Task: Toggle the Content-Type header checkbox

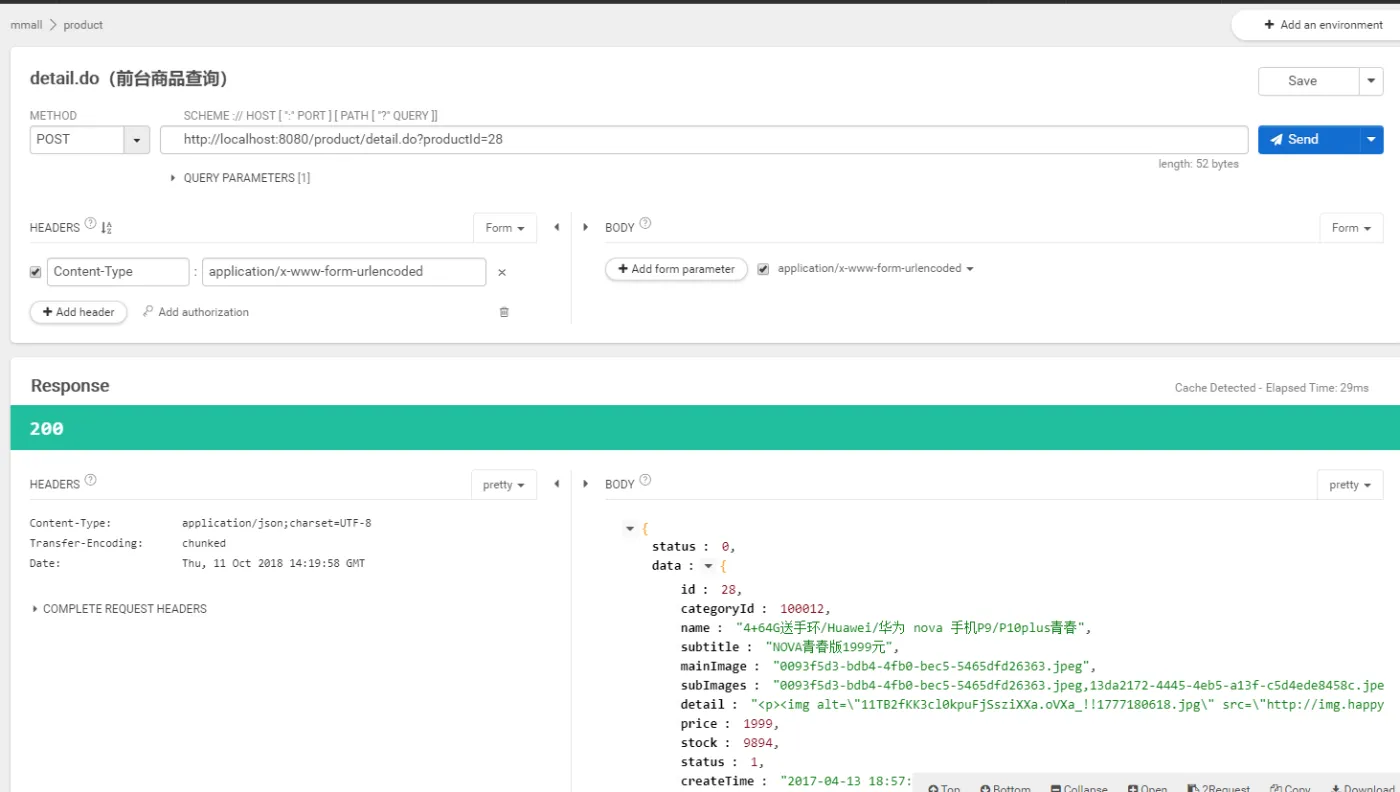Action: pyautogui.click(x=36, y=272)
